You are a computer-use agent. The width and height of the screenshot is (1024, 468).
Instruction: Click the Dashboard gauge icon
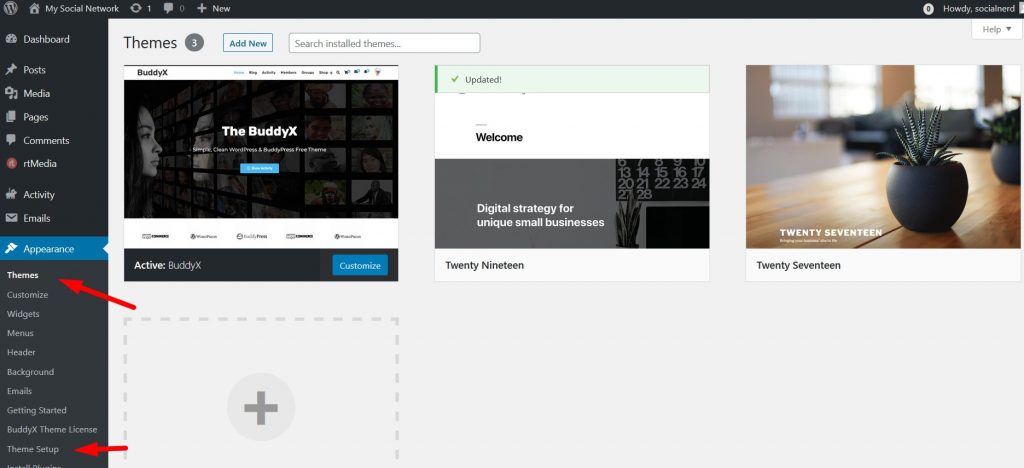point(11,39)
